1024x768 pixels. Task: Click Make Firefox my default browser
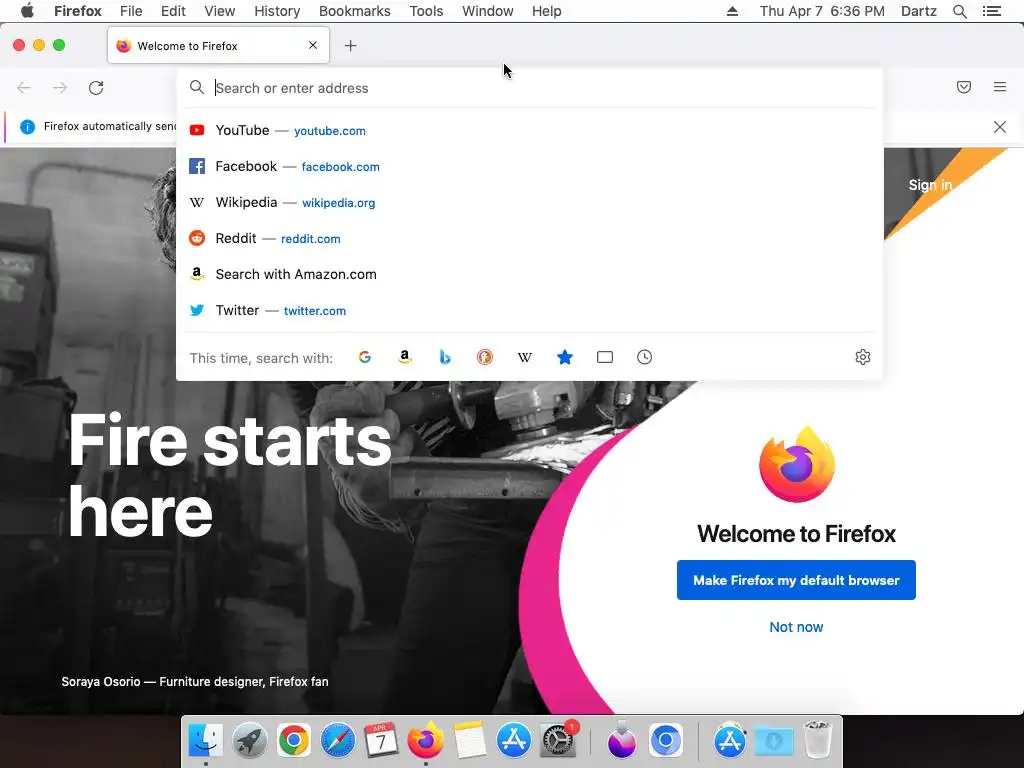tap(796, 580)
